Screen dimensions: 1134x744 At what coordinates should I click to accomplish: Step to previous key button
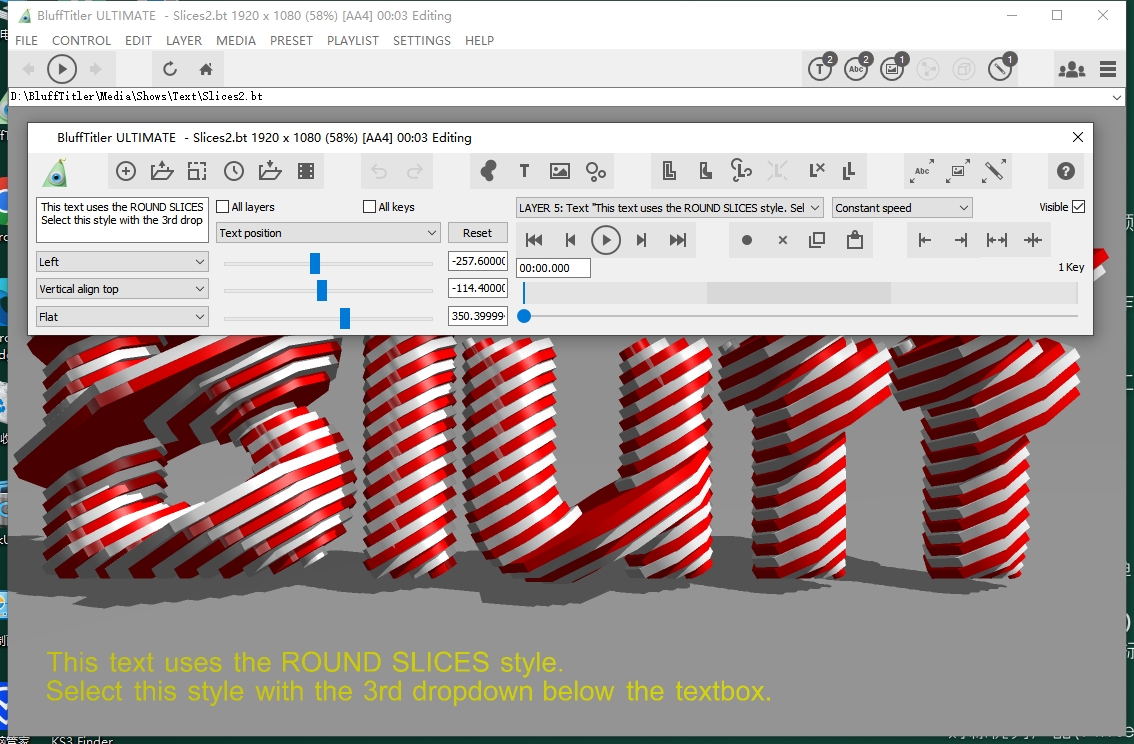[x=570, y=240]
